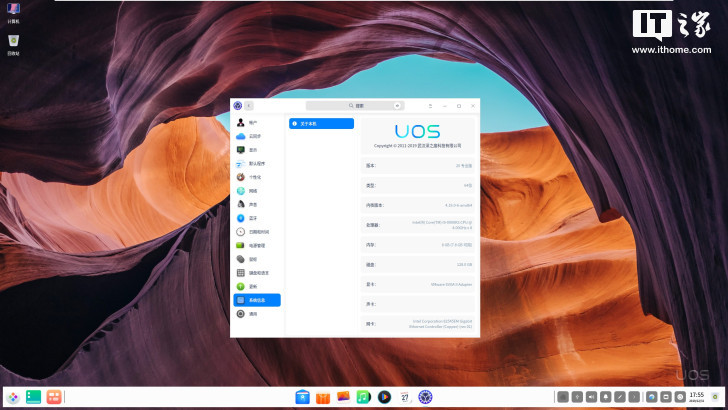This screenshot has height=410, width=728.
Task: Click the Sound Card (声卡) row
Action: [418, 304]
